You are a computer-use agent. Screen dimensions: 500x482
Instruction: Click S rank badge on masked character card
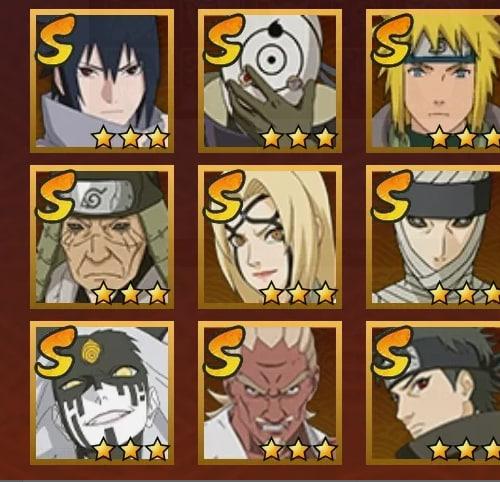point(224,40)
